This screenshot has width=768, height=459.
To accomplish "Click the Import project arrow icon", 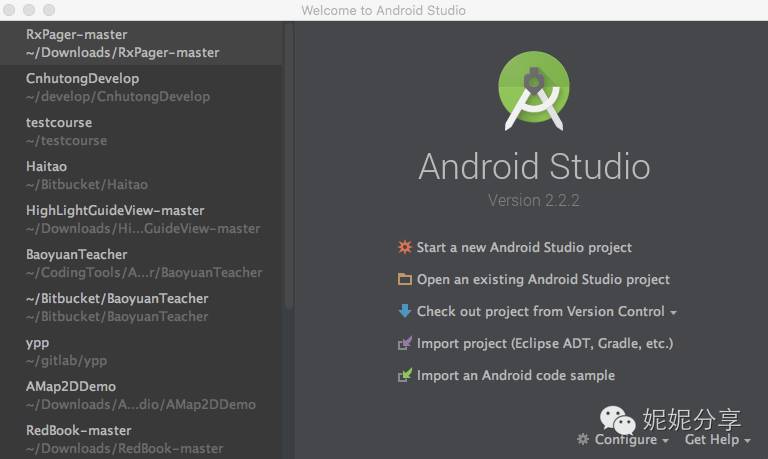I will [405, 343].
